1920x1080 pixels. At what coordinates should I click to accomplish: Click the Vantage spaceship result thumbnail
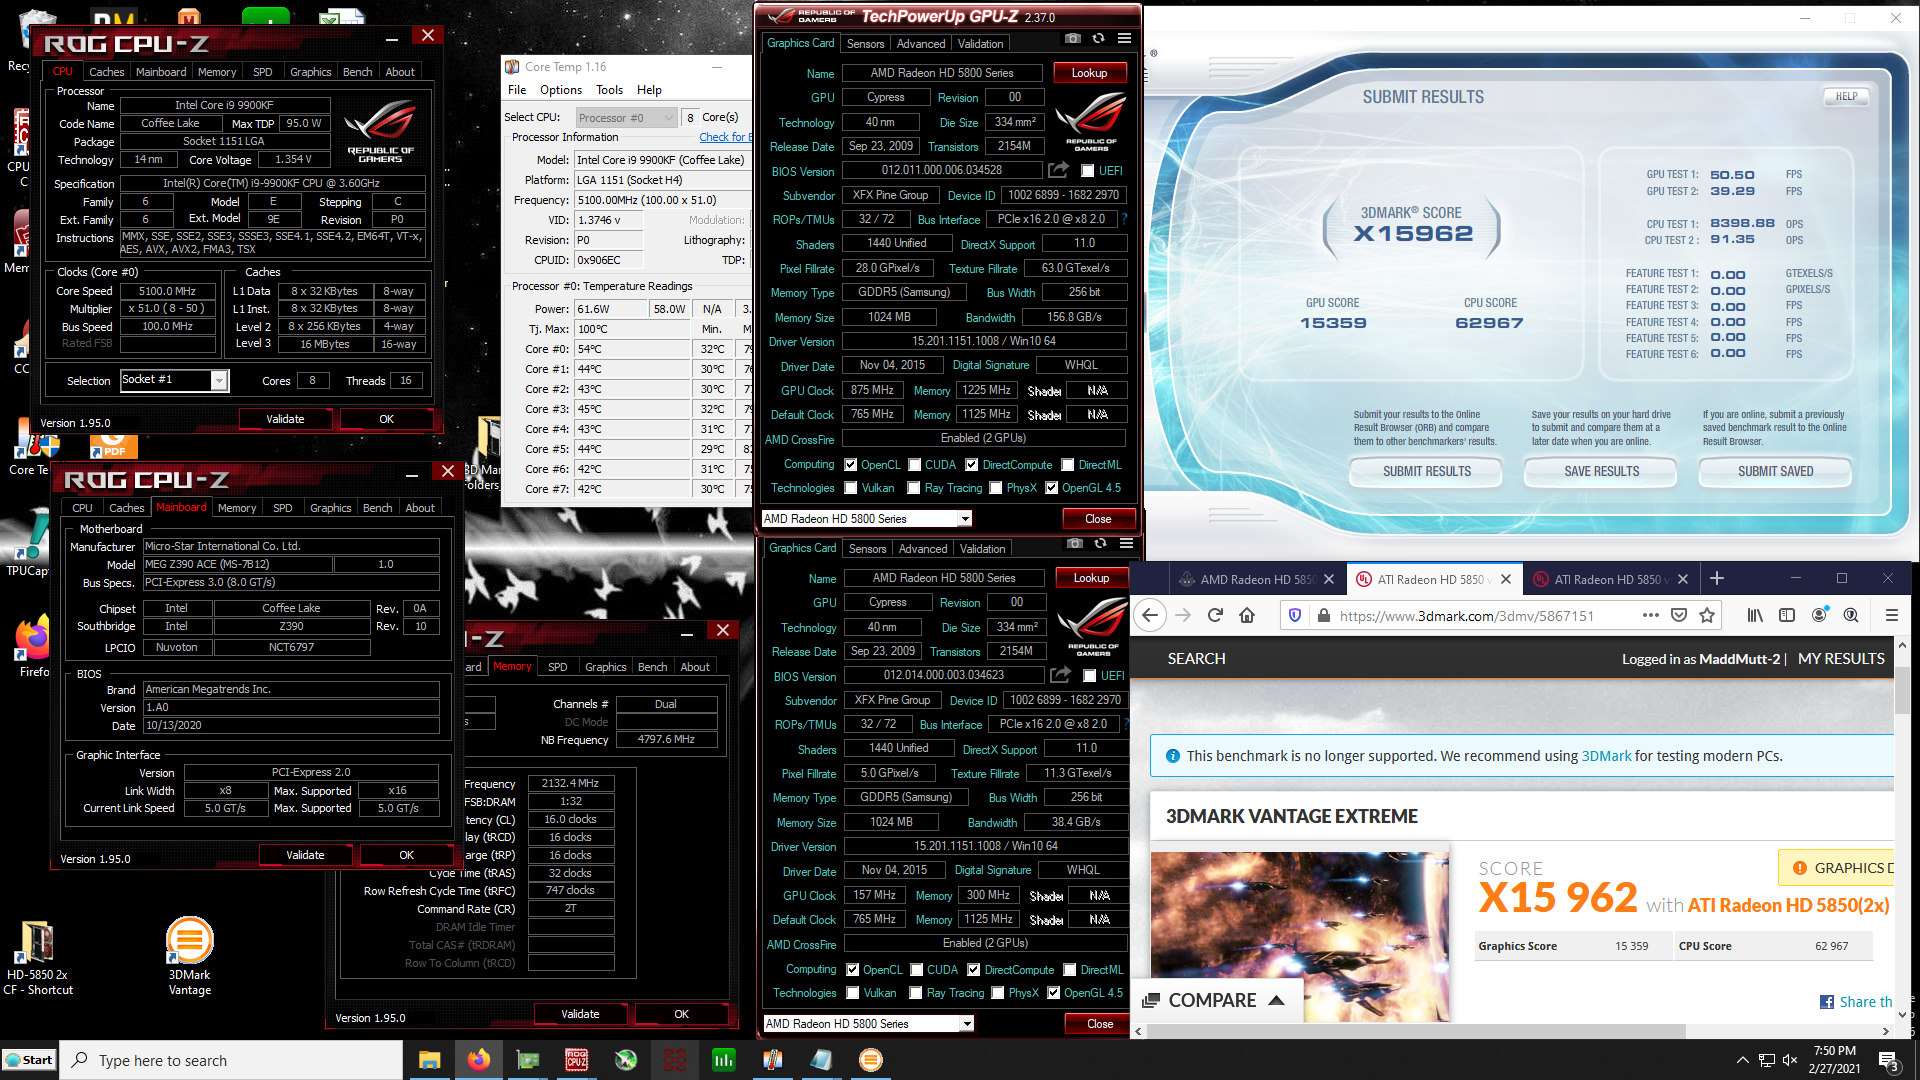tap(1300, 937)
